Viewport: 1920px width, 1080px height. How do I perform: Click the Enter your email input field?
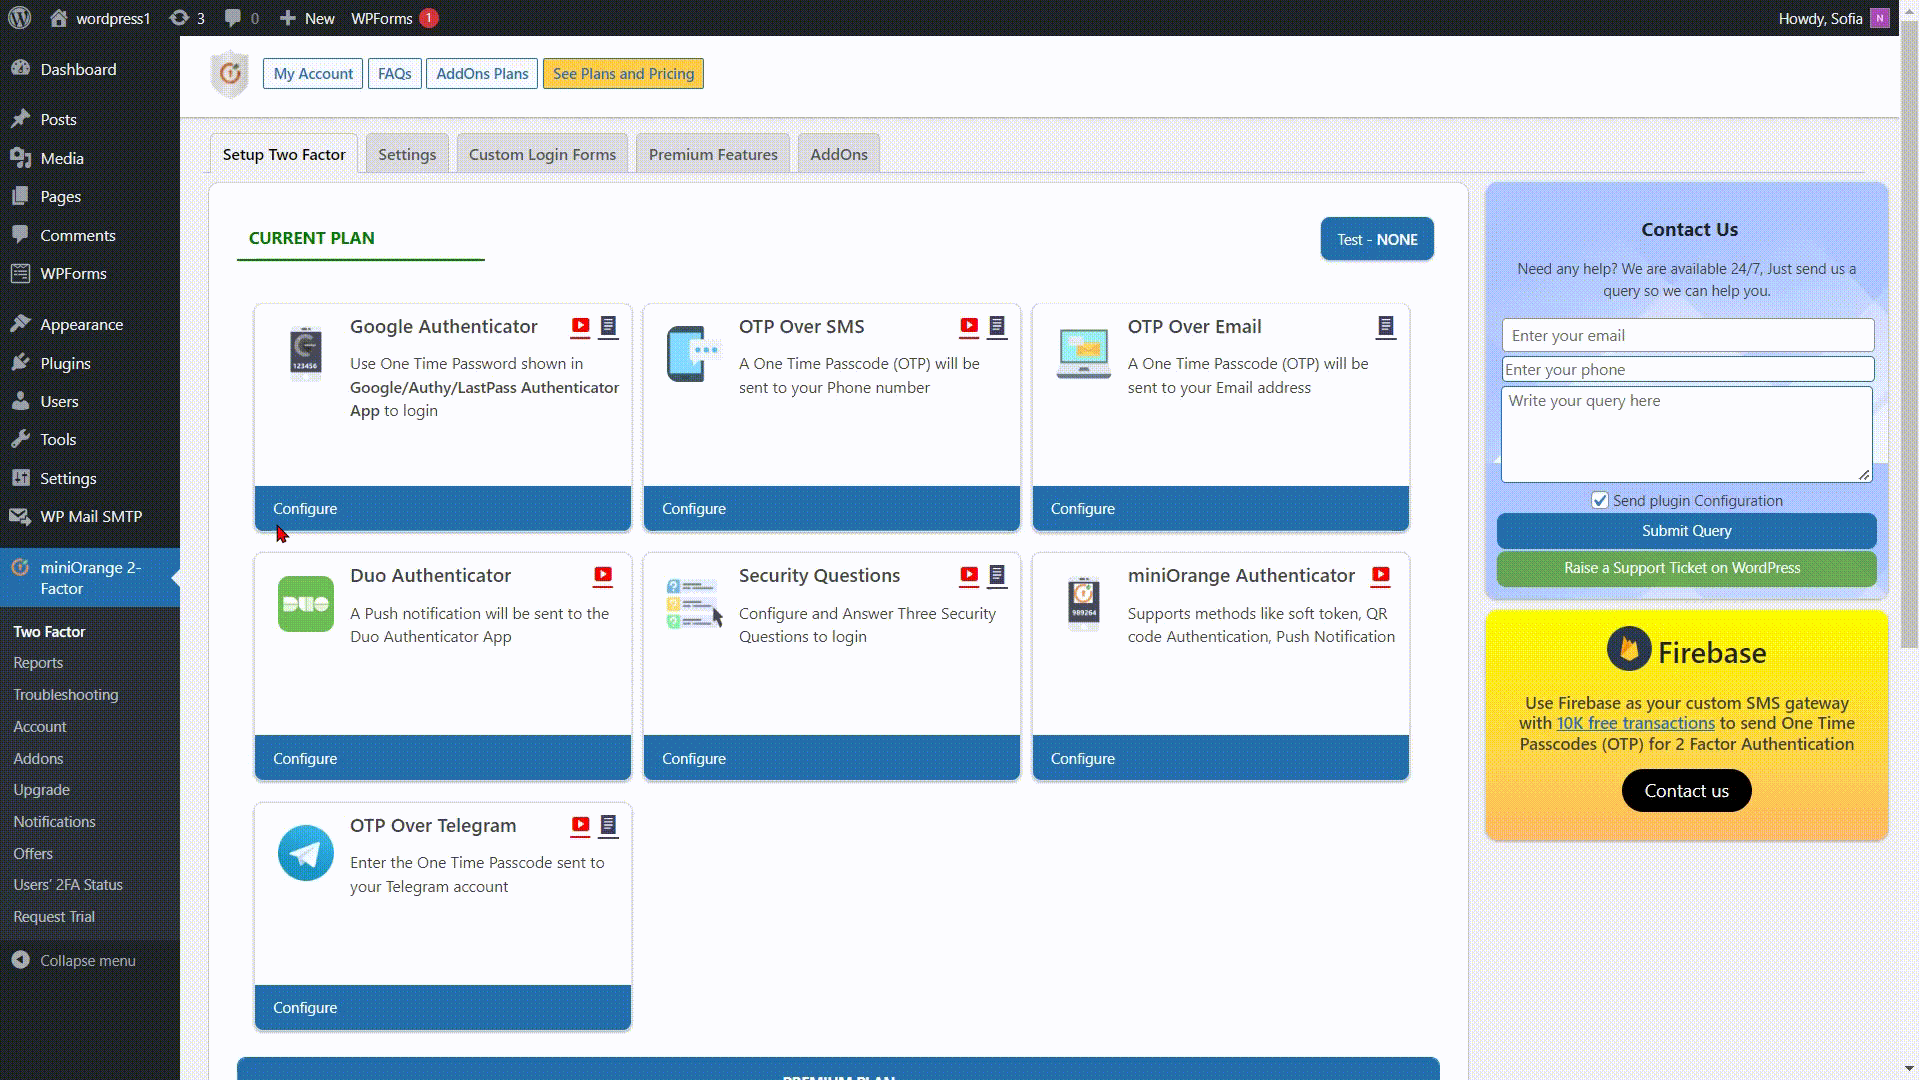coord(1688,335)
